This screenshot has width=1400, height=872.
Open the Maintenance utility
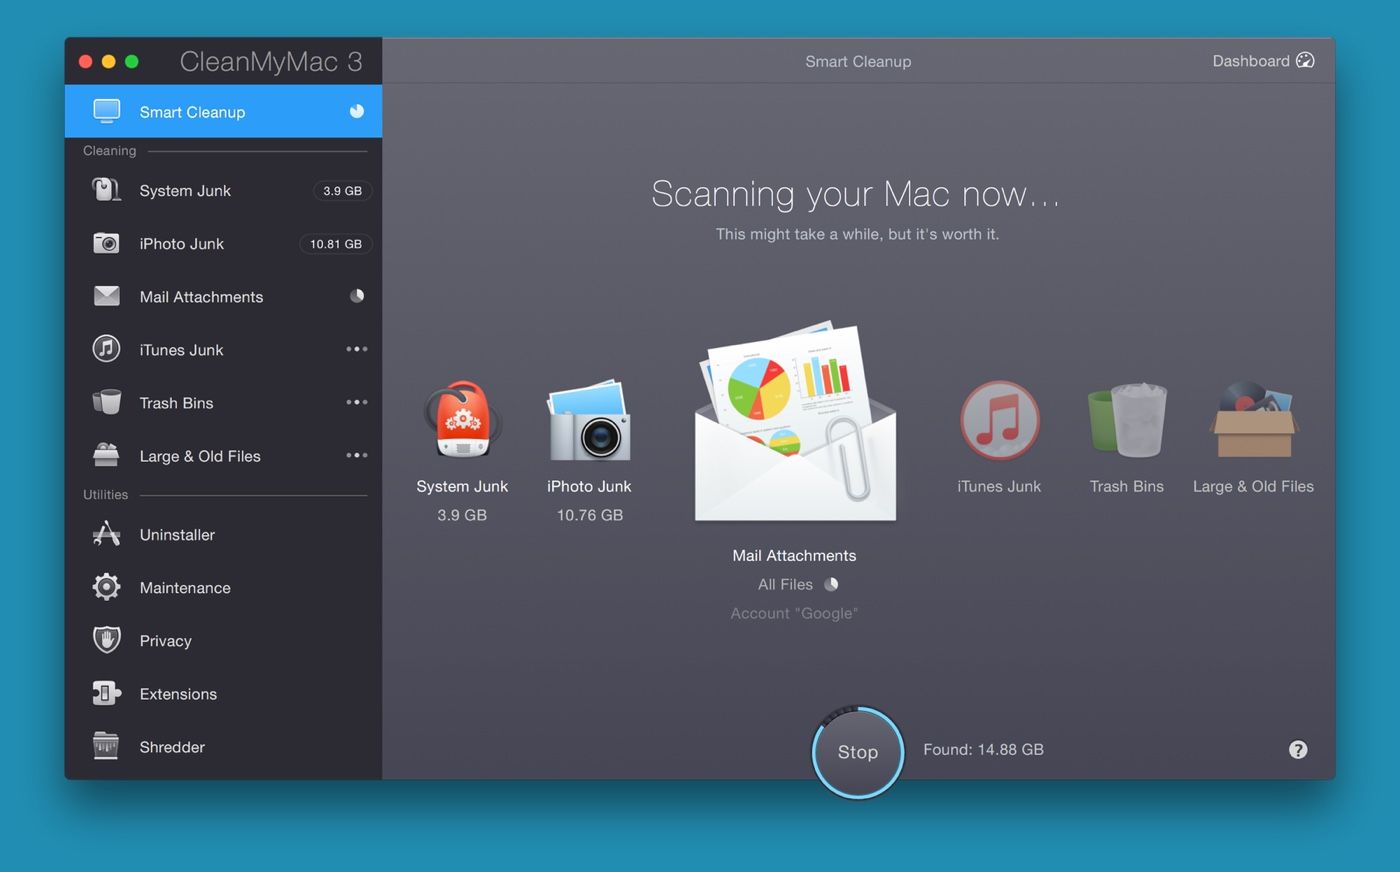coord(185,588)
